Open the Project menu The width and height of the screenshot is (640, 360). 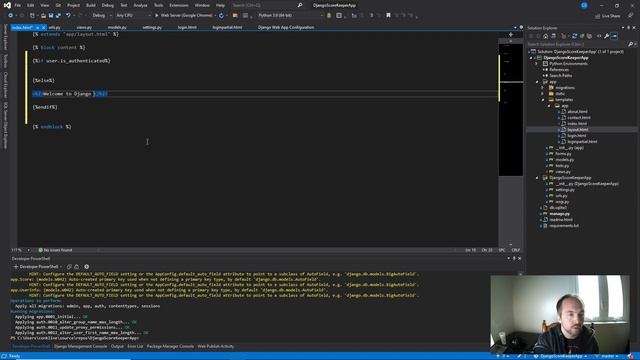pyautogui.click(x=73, y=5)
